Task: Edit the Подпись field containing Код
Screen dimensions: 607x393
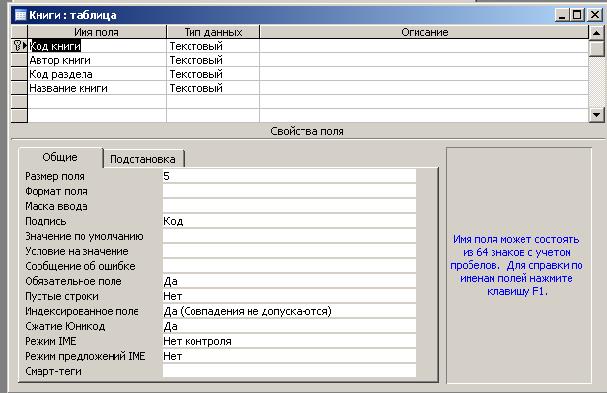Action: click(289, 221)
